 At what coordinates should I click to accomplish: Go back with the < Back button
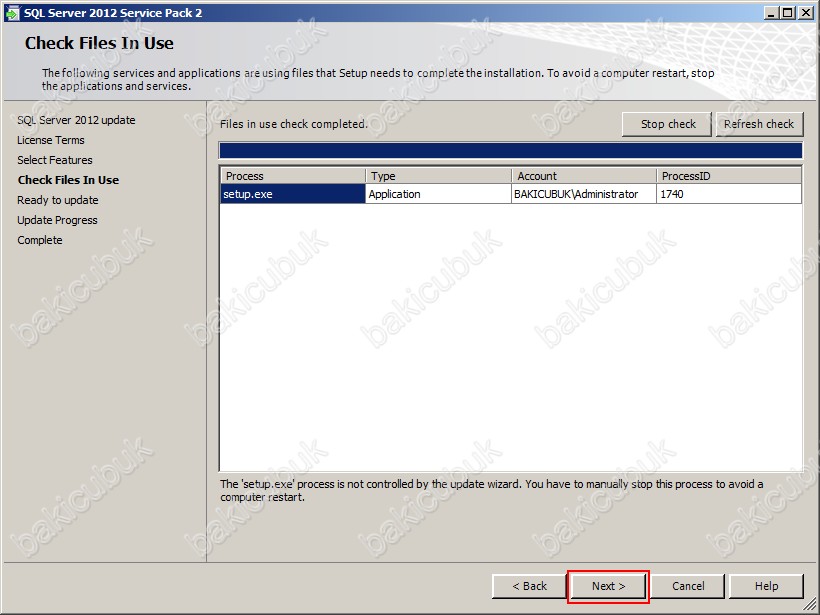tap(529, 586)
